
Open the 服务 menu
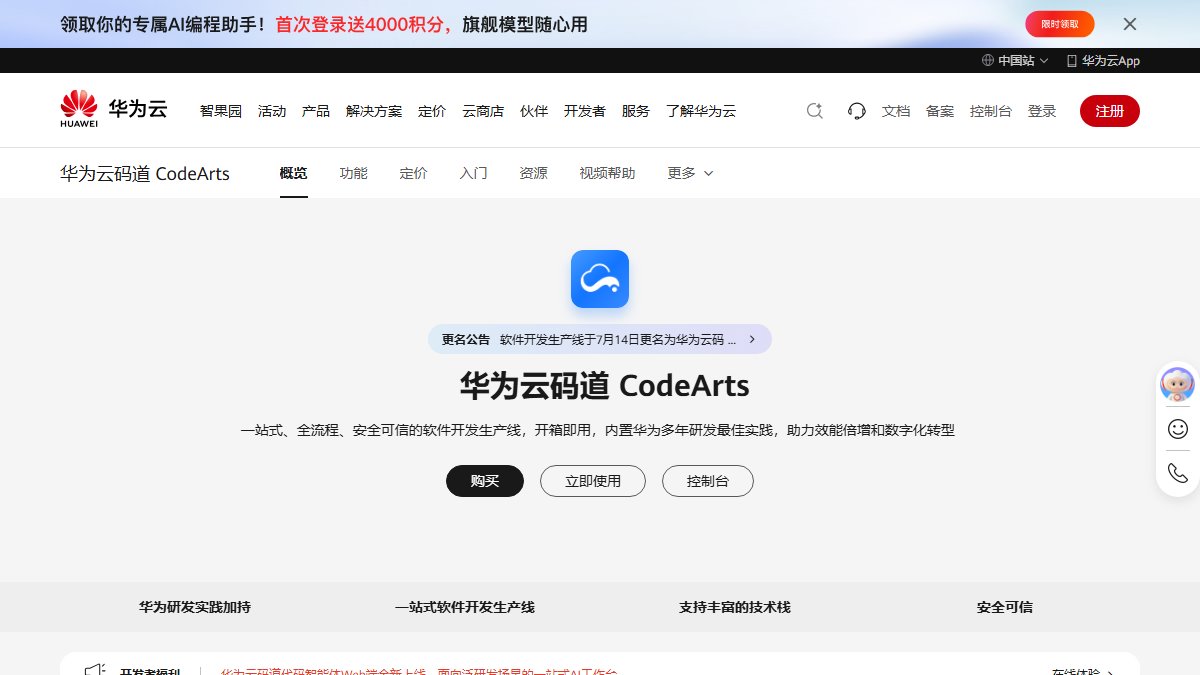(636, 111)
